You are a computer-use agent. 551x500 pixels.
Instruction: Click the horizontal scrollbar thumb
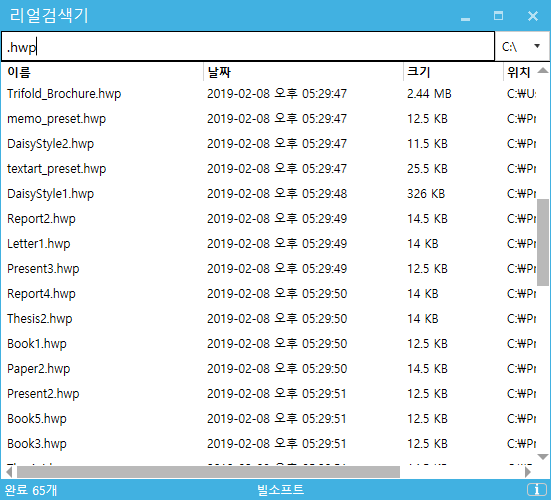[x=208, y=472]
